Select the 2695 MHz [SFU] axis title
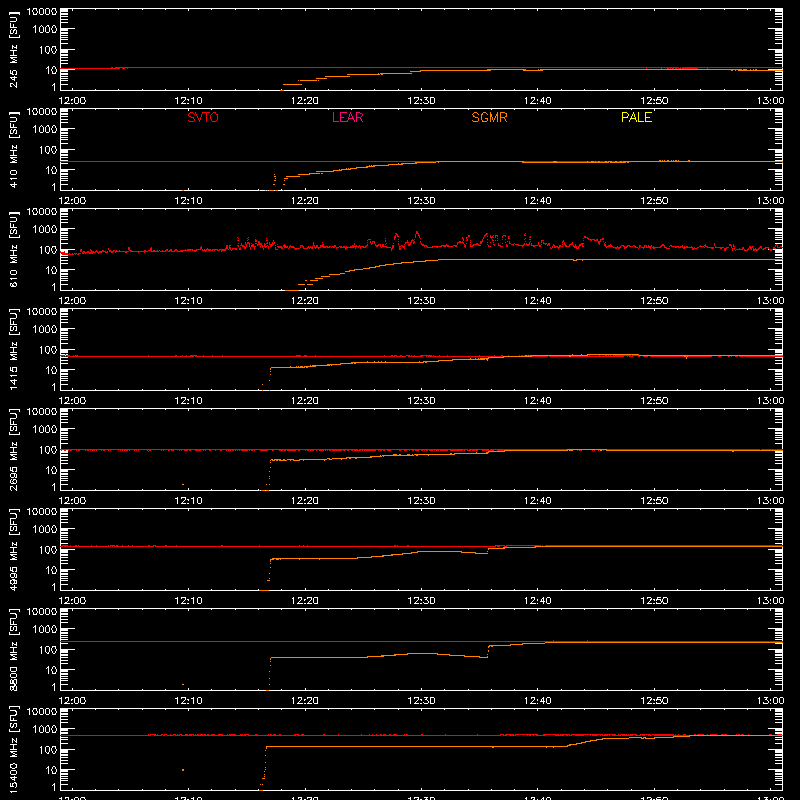Screen dimensions: 800x800 click(x=14, y=450)
